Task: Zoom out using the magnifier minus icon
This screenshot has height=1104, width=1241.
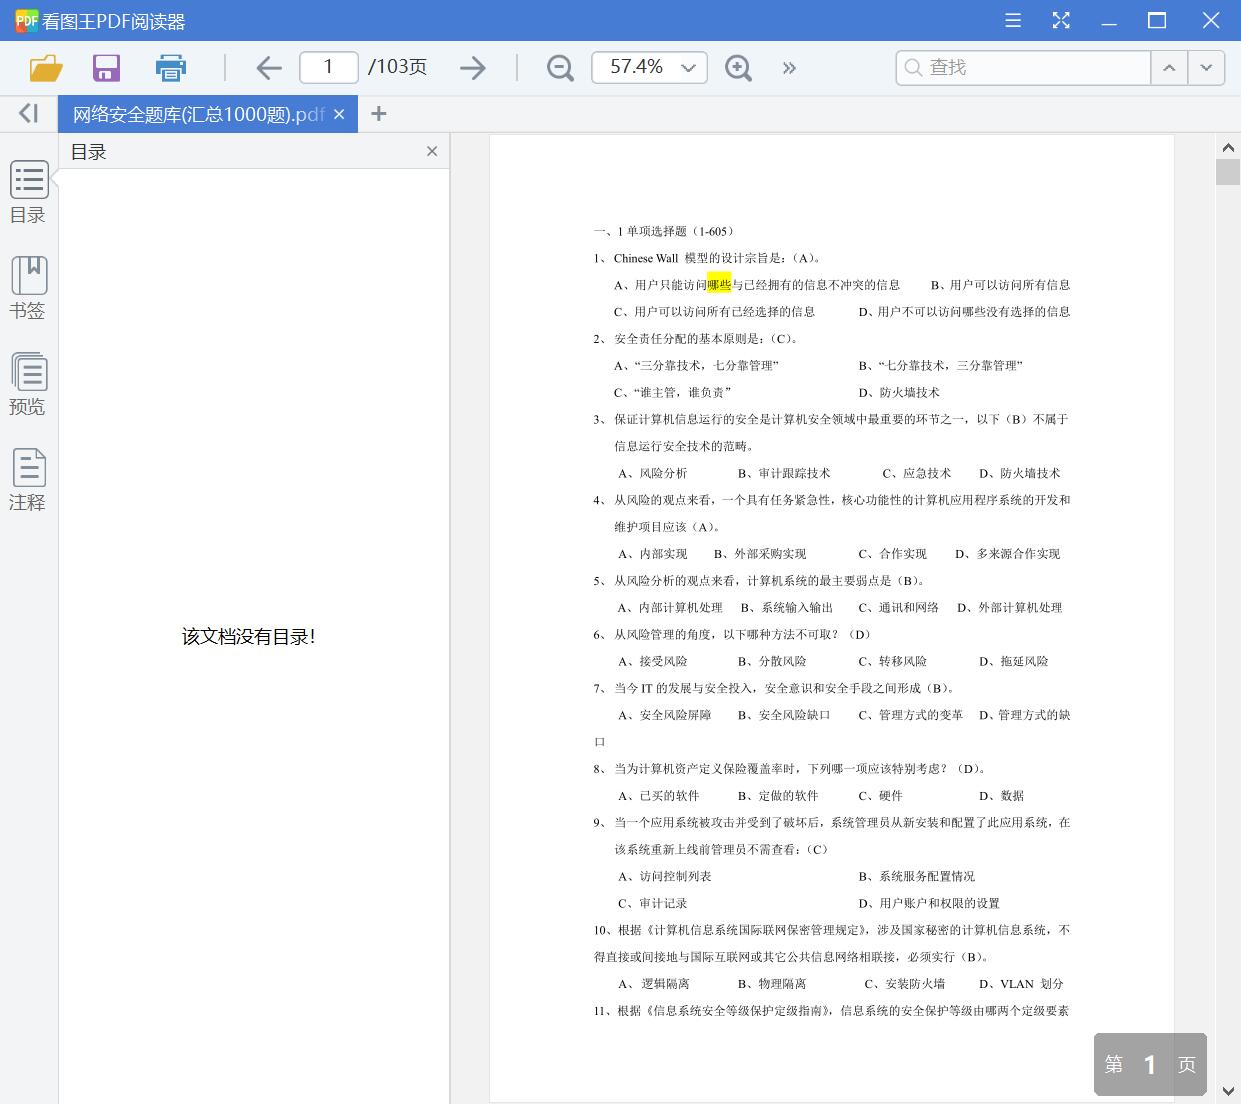Action: tap(559, 67)
